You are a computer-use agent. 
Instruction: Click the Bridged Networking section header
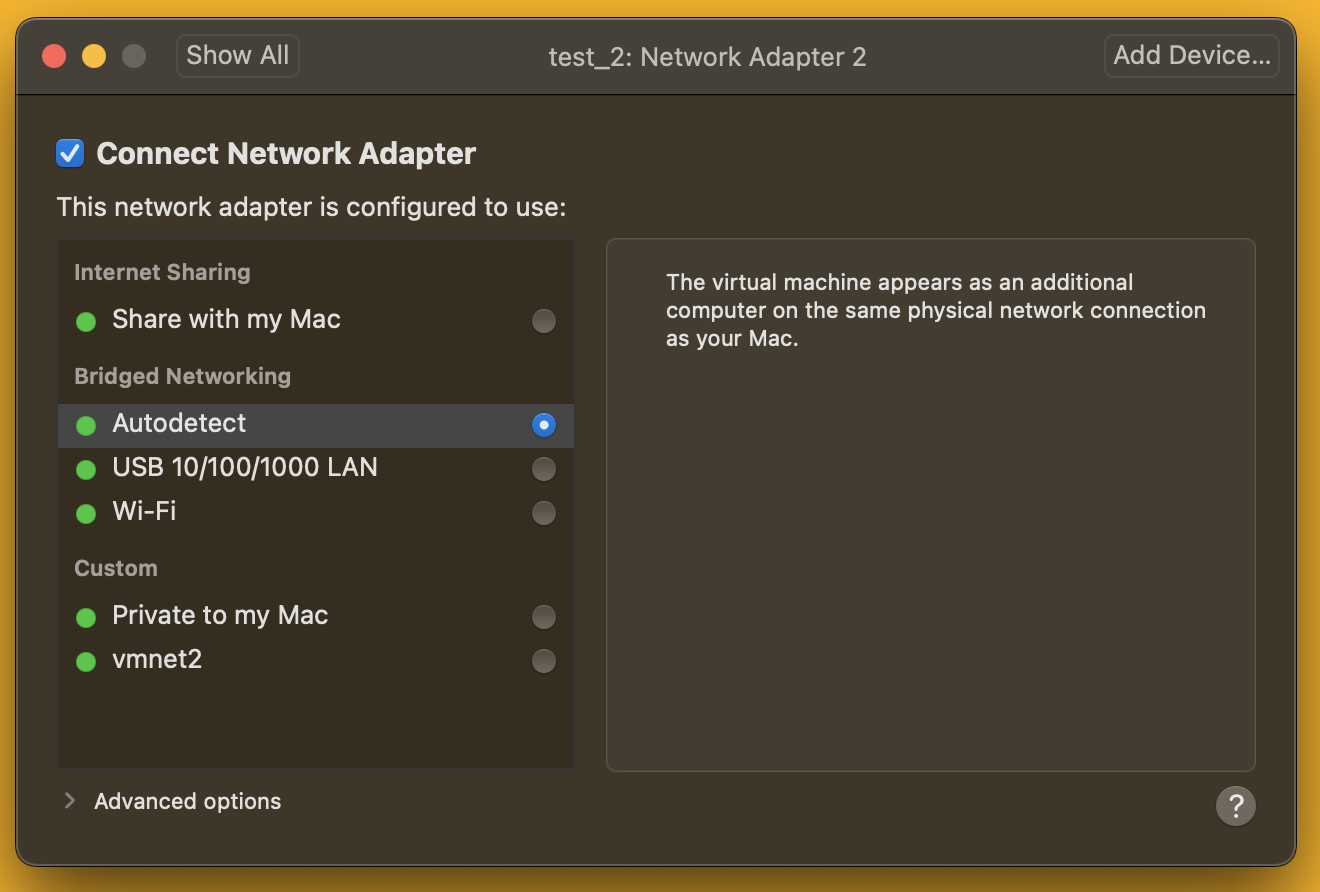click(x=182, y=376)
